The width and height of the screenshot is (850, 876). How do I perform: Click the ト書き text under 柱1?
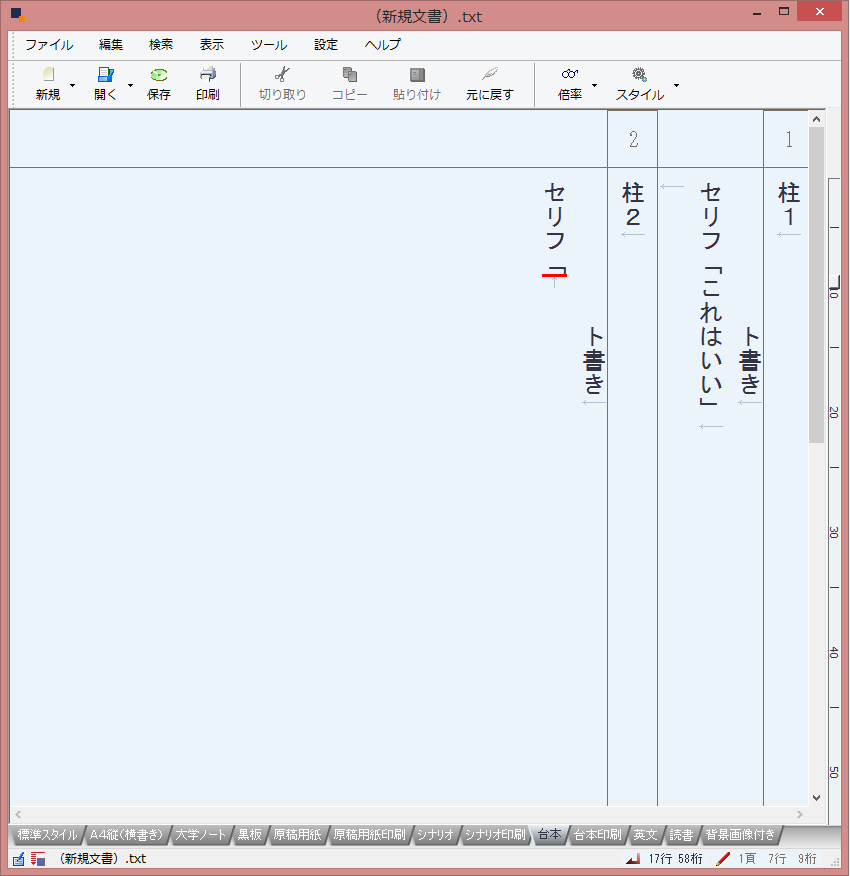[750, 361]
